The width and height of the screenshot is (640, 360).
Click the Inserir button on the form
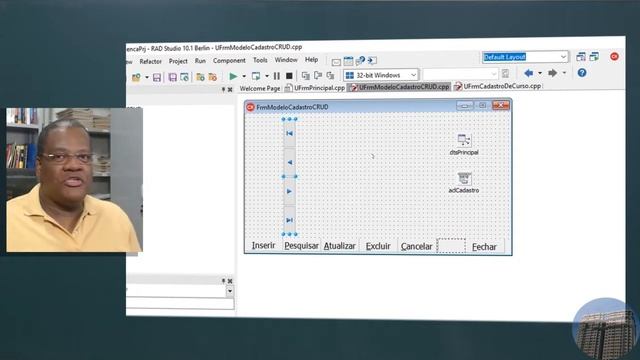263,245
